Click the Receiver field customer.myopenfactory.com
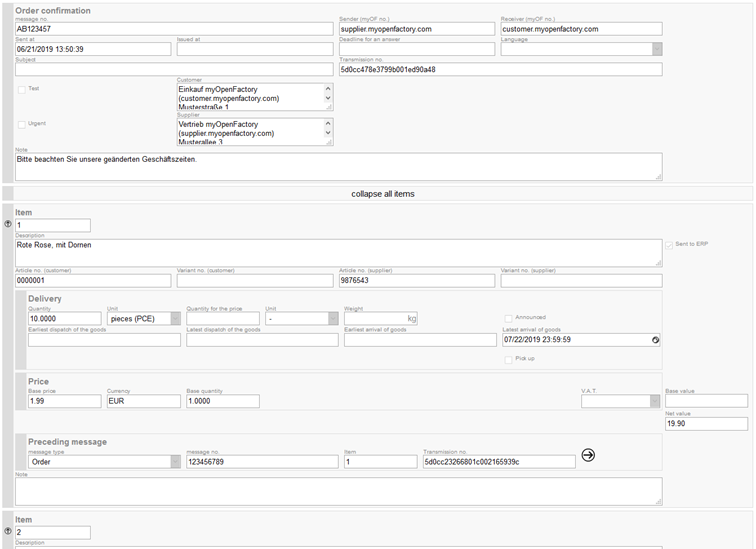 [x=581, y=29]
